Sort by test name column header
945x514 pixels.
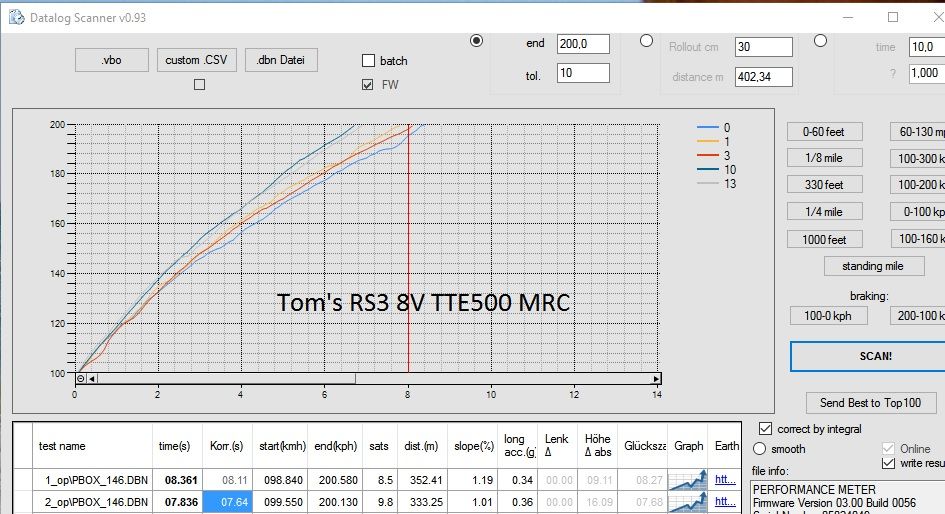point(92,447)
